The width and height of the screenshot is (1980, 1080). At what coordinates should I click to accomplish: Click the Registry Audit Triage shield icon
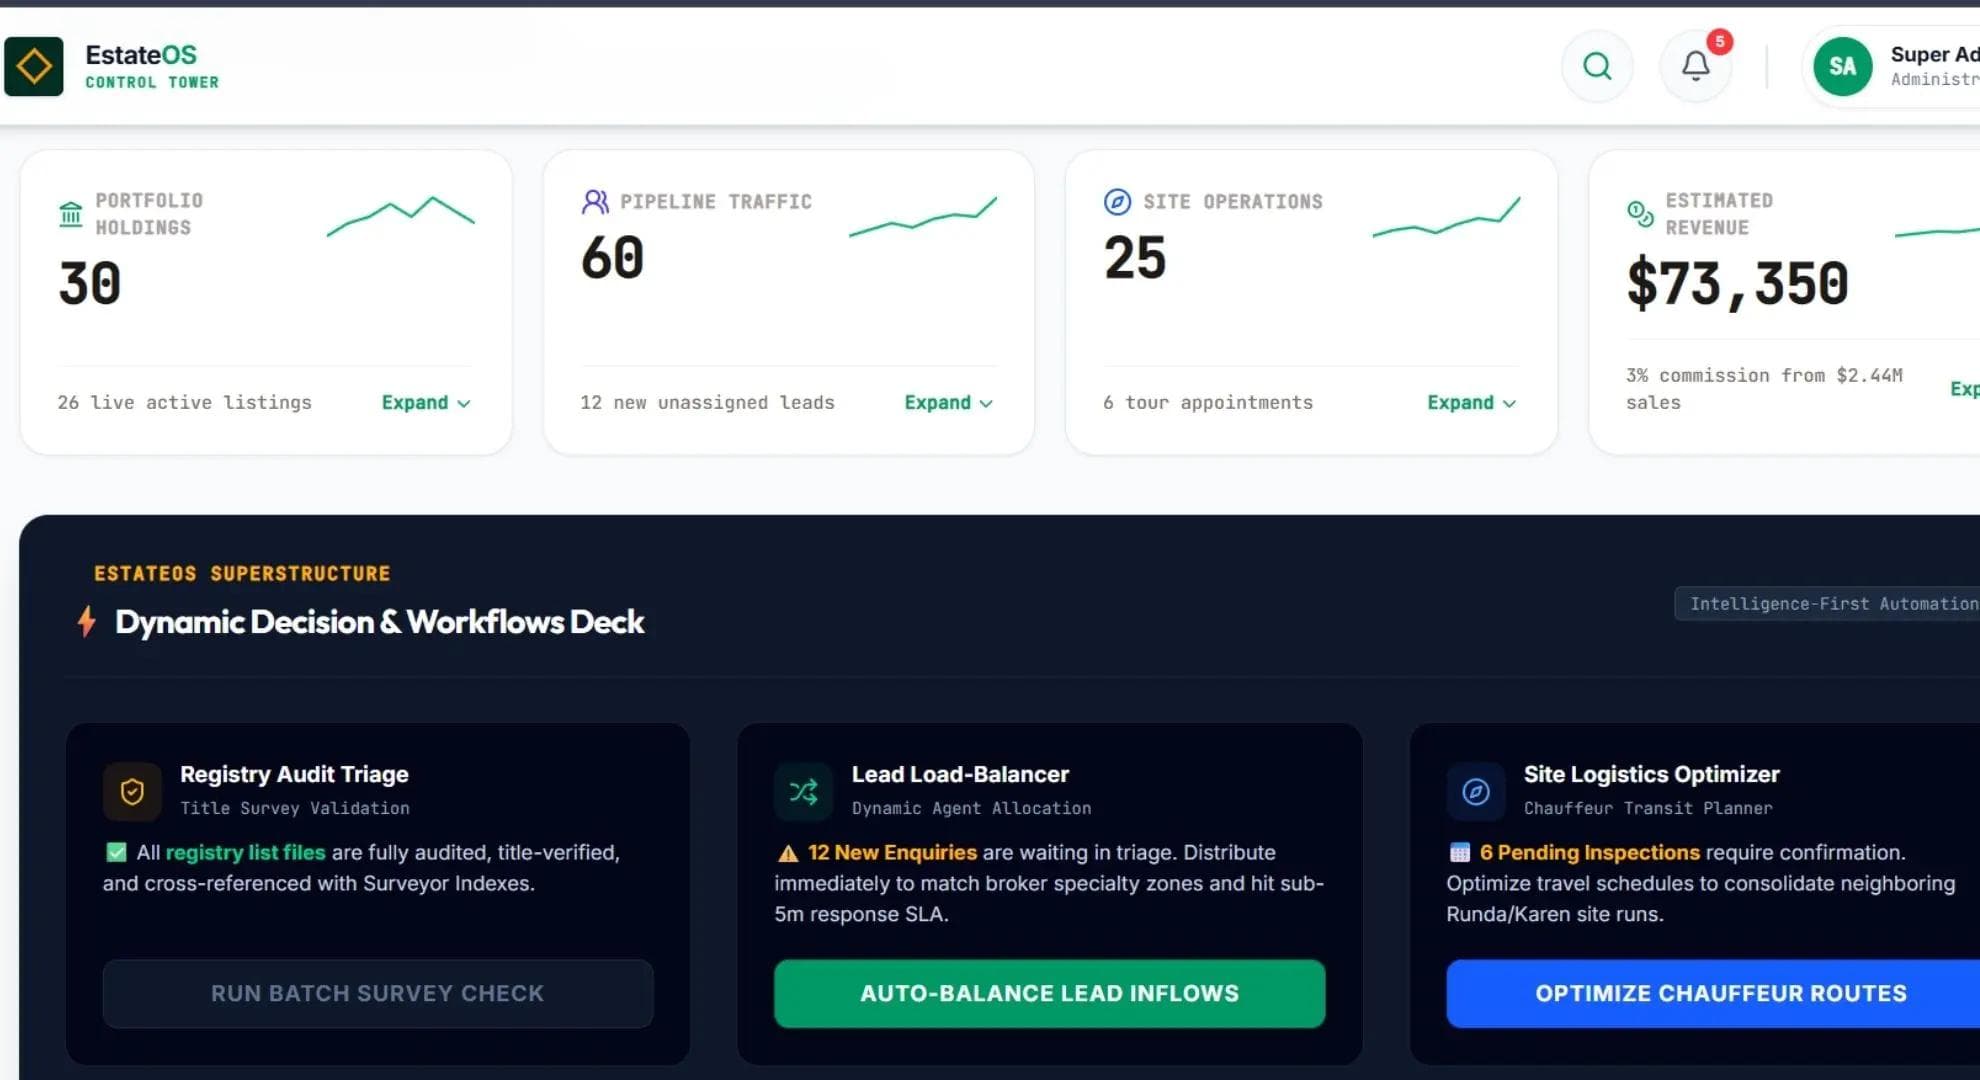click(132, 792)
